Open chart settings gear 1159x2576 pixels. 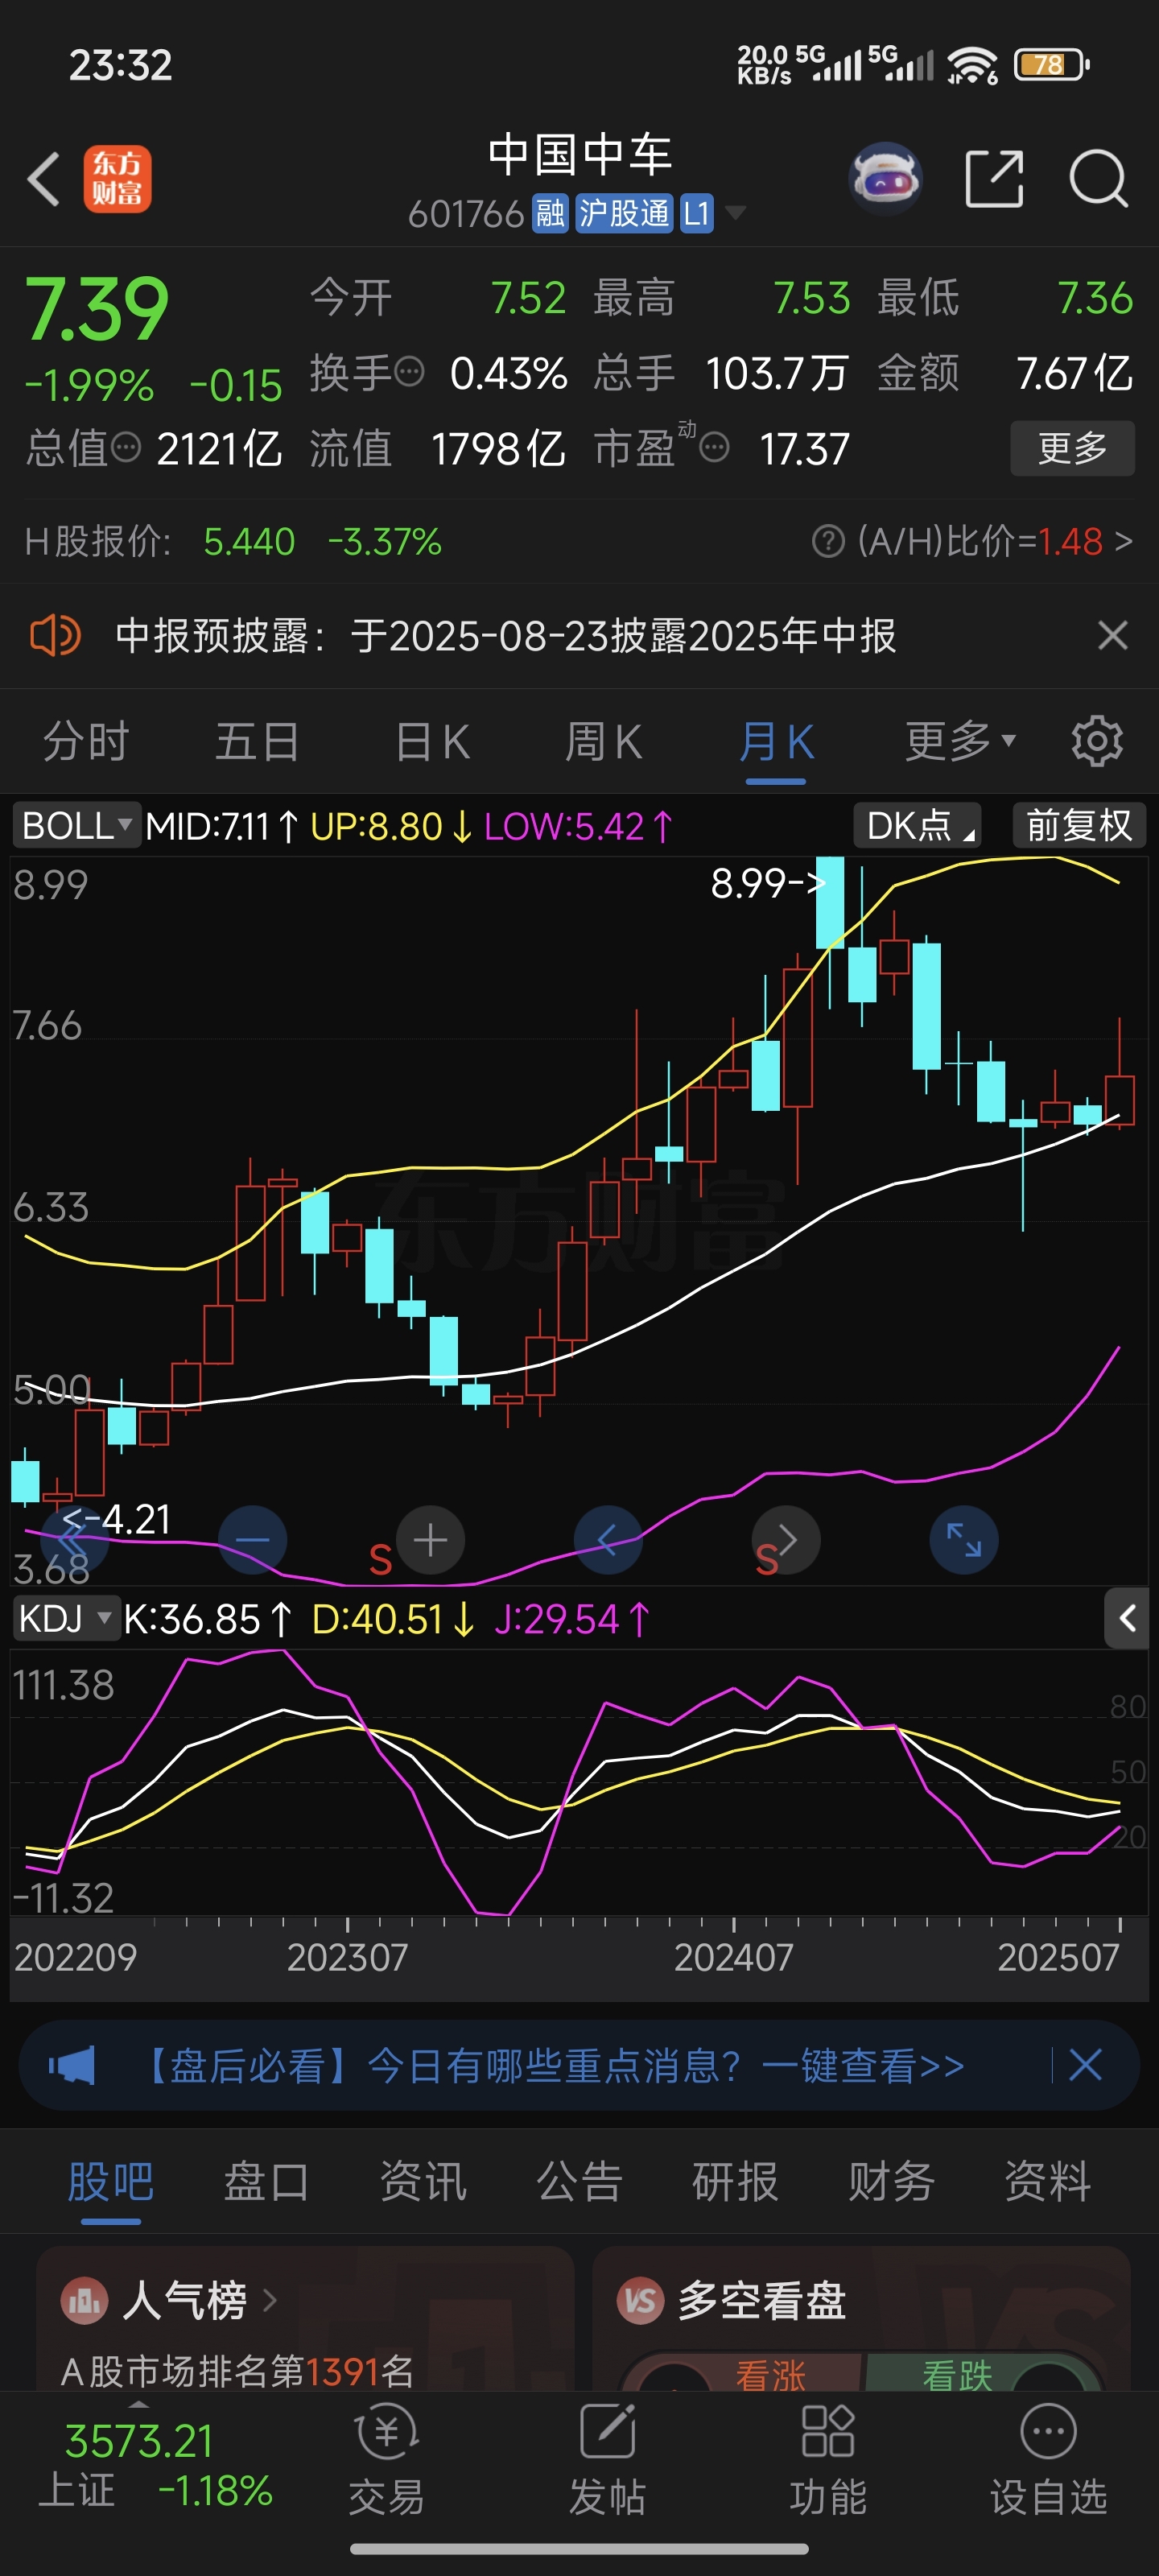pyautogui.click(x=1097, y=742)
